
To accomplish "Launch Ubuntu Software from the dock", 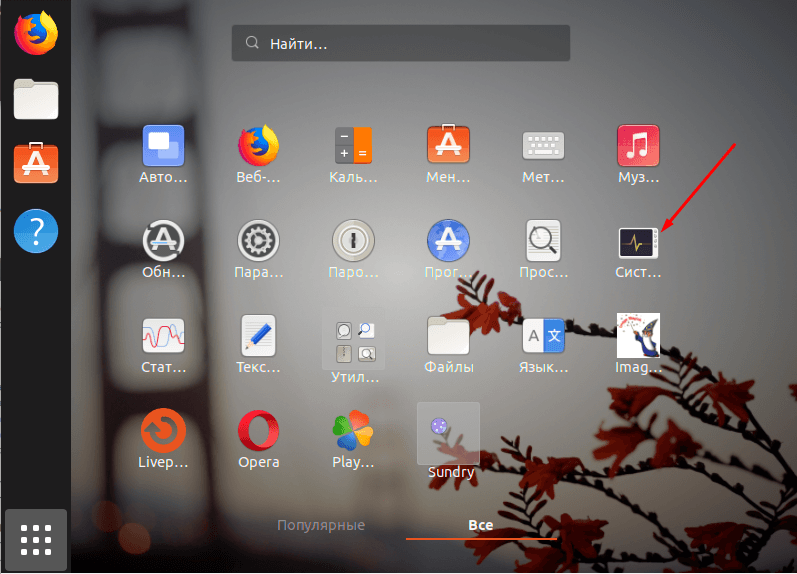I will (36, 163).
